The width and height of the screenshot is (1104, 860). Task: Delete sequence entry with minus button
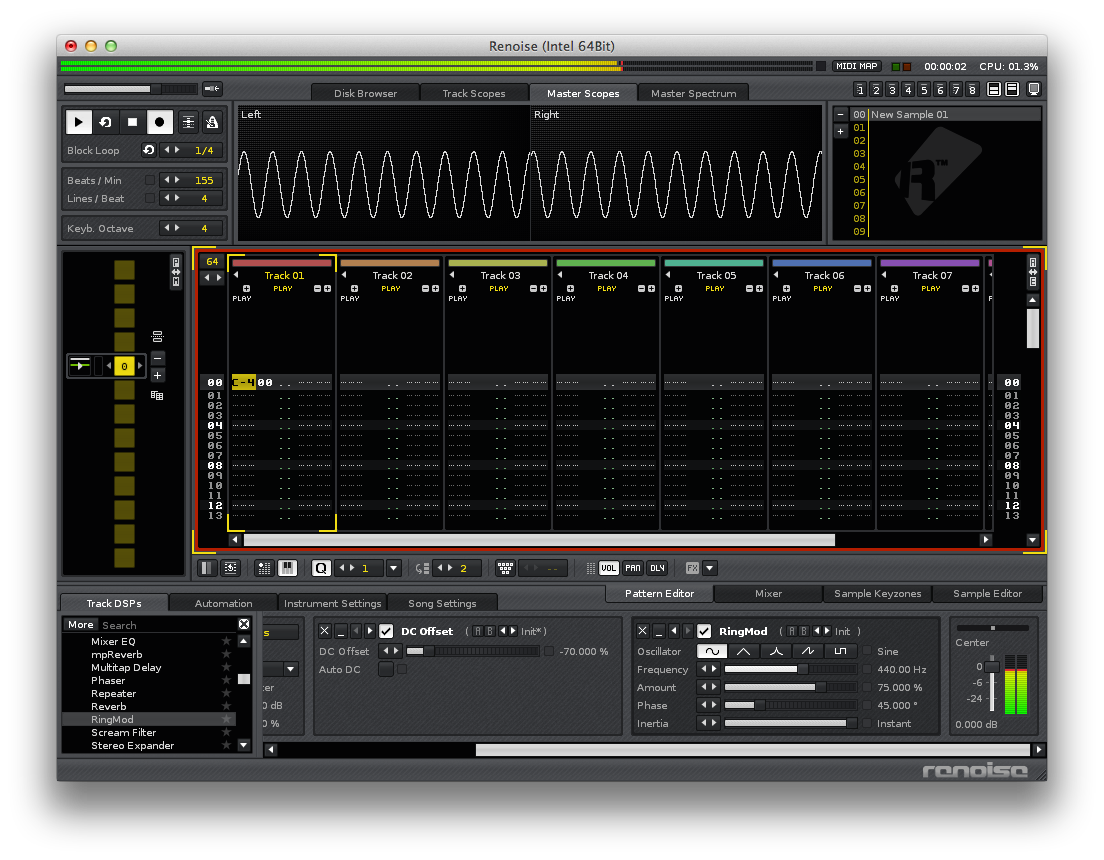pos(158,359)
